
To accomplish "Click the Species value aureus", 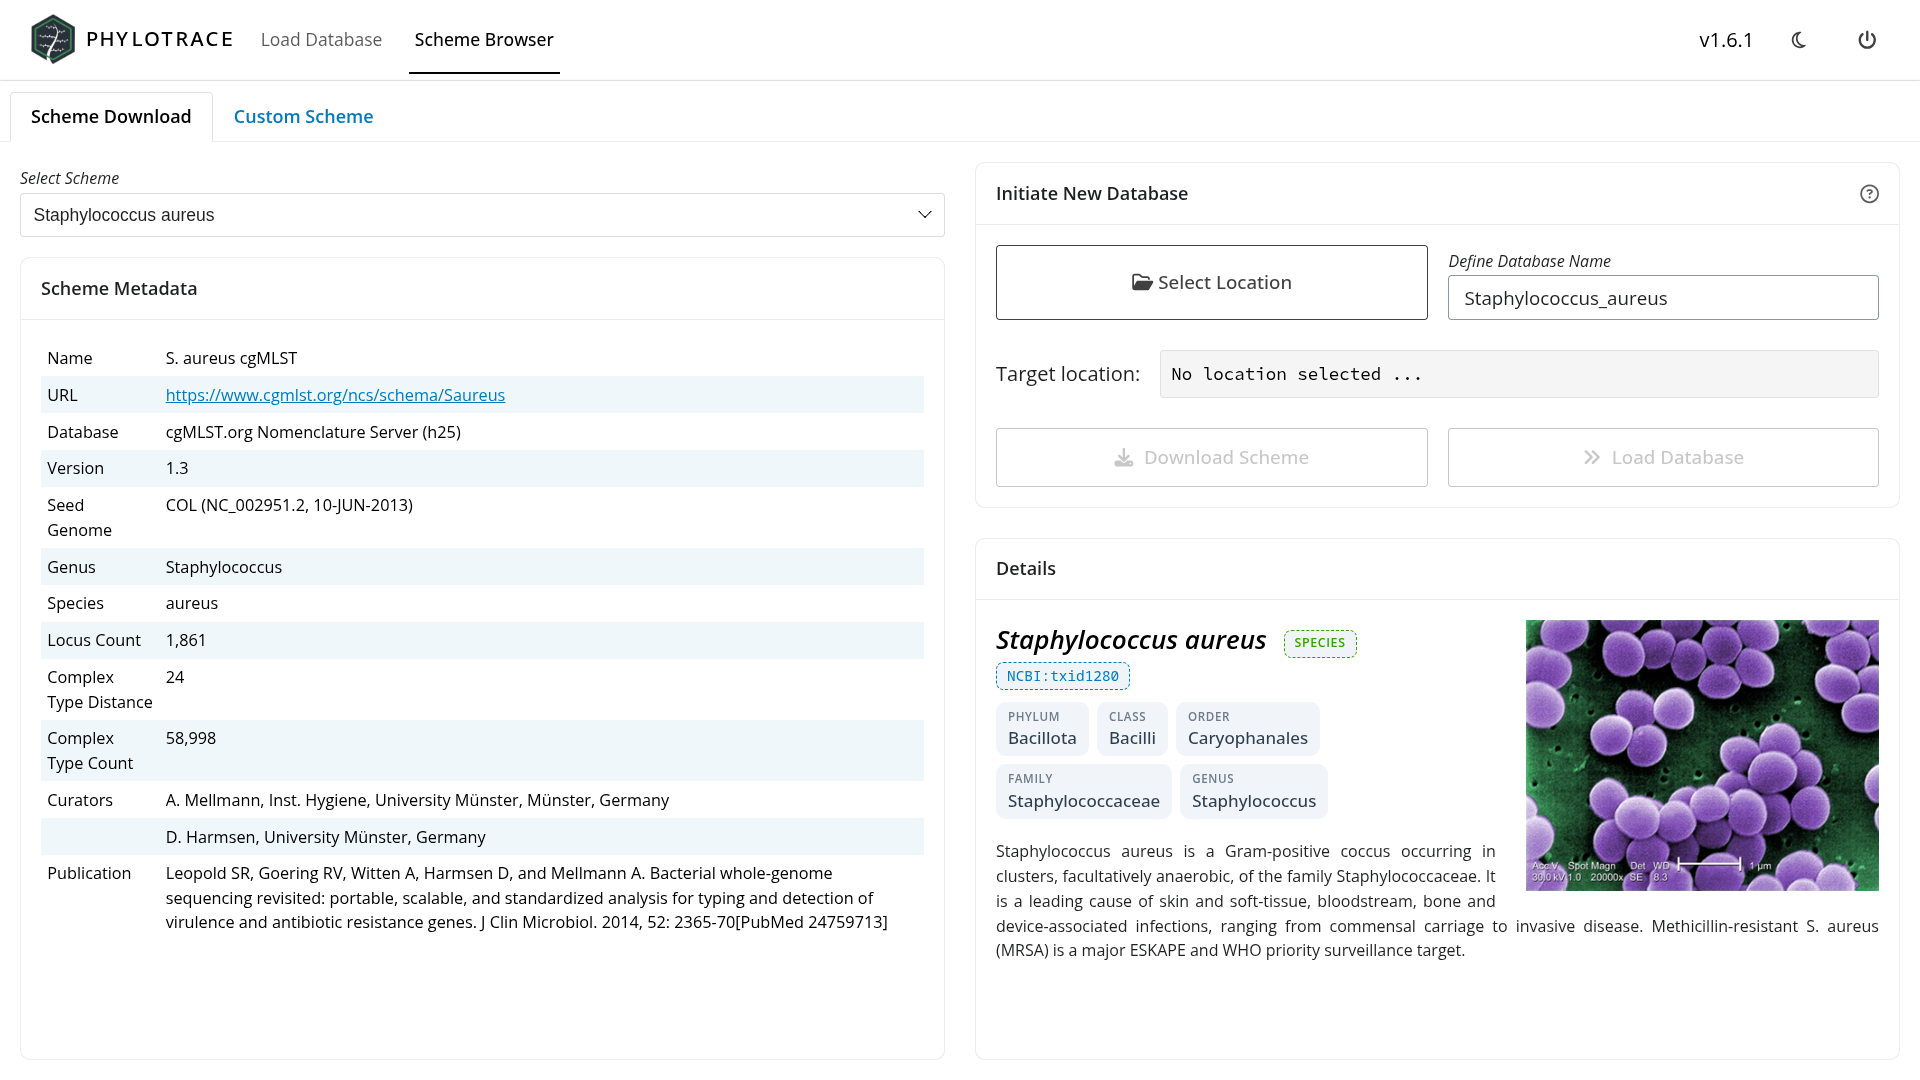I will click(192, 603).
